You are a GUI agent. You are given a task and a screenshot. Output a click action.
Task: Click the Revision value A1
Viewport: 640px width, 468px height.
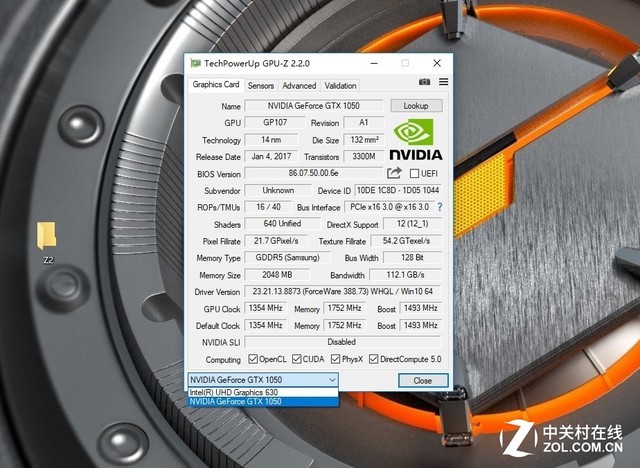363,122
